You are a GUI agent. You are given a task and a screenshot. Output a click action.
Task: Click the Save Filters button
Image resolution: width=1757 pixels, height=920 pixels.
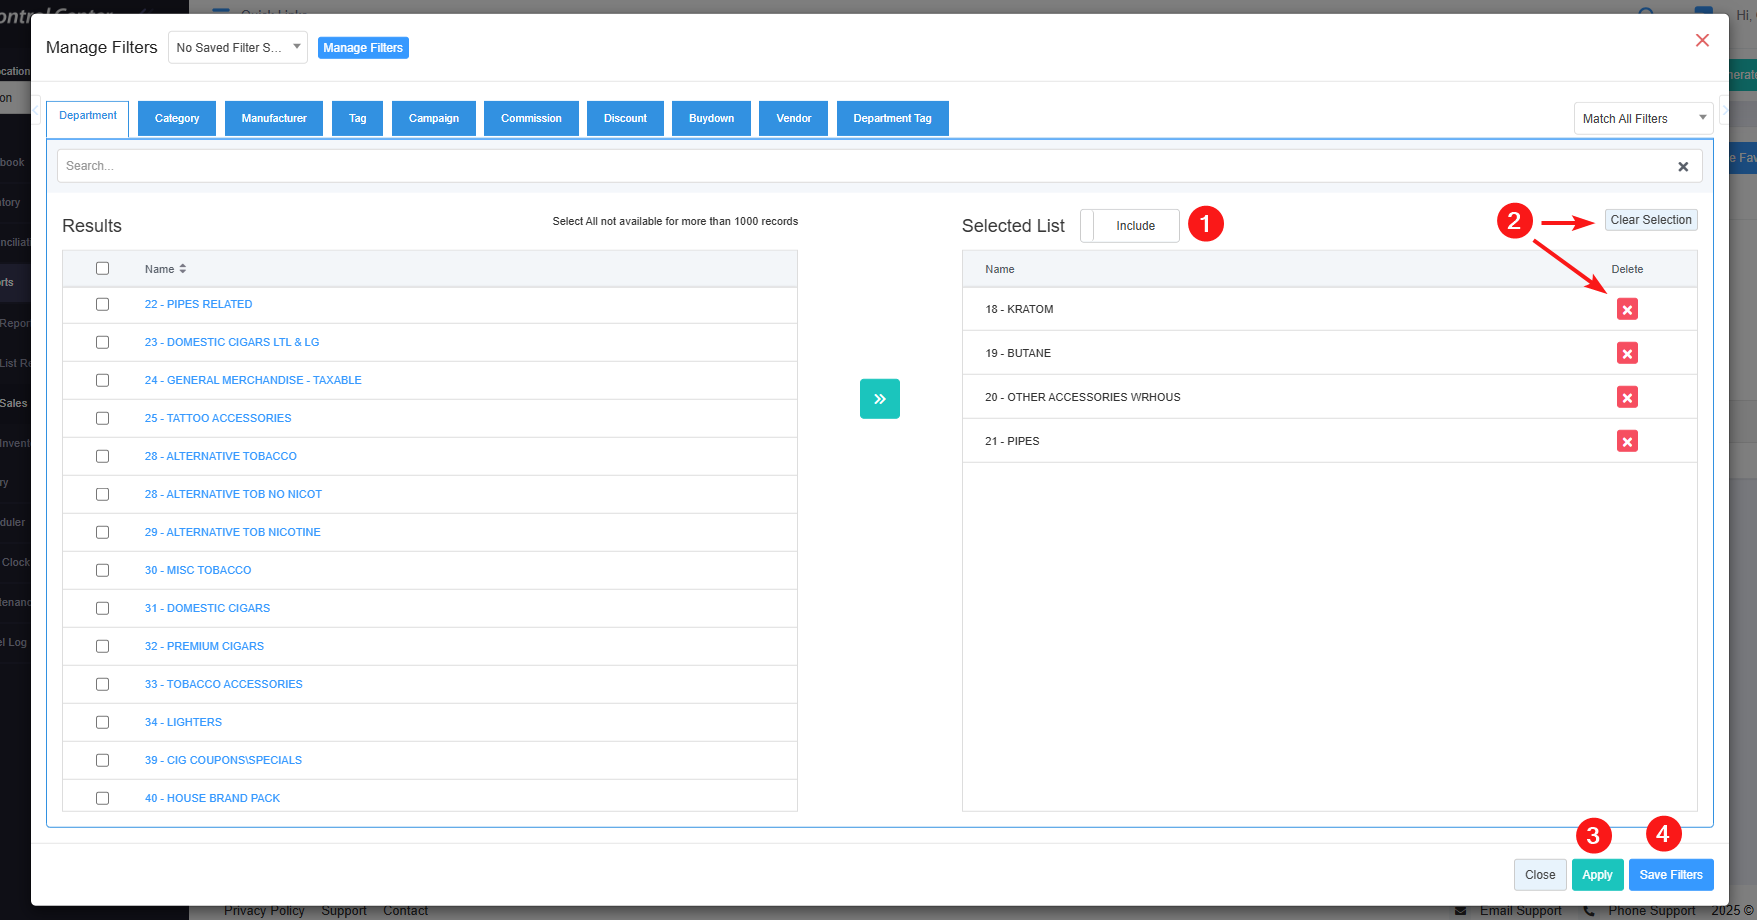pos(1670,875)
